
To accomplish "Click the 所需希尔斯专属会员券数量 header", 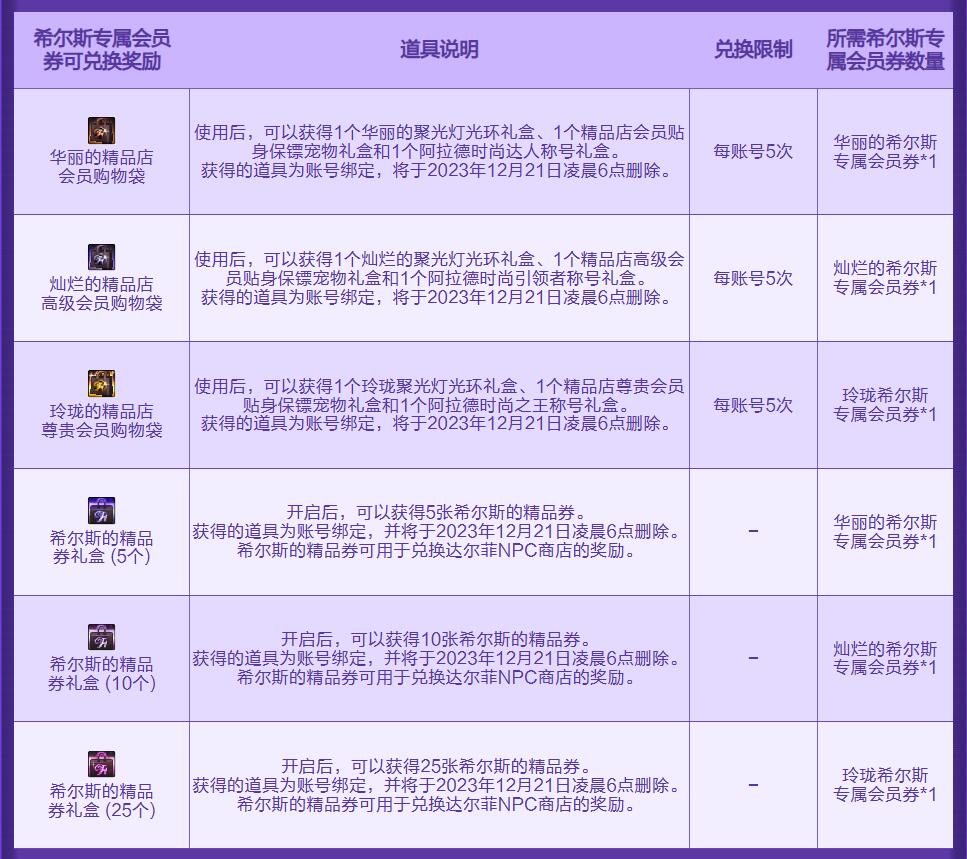I will tap(885, 49).
